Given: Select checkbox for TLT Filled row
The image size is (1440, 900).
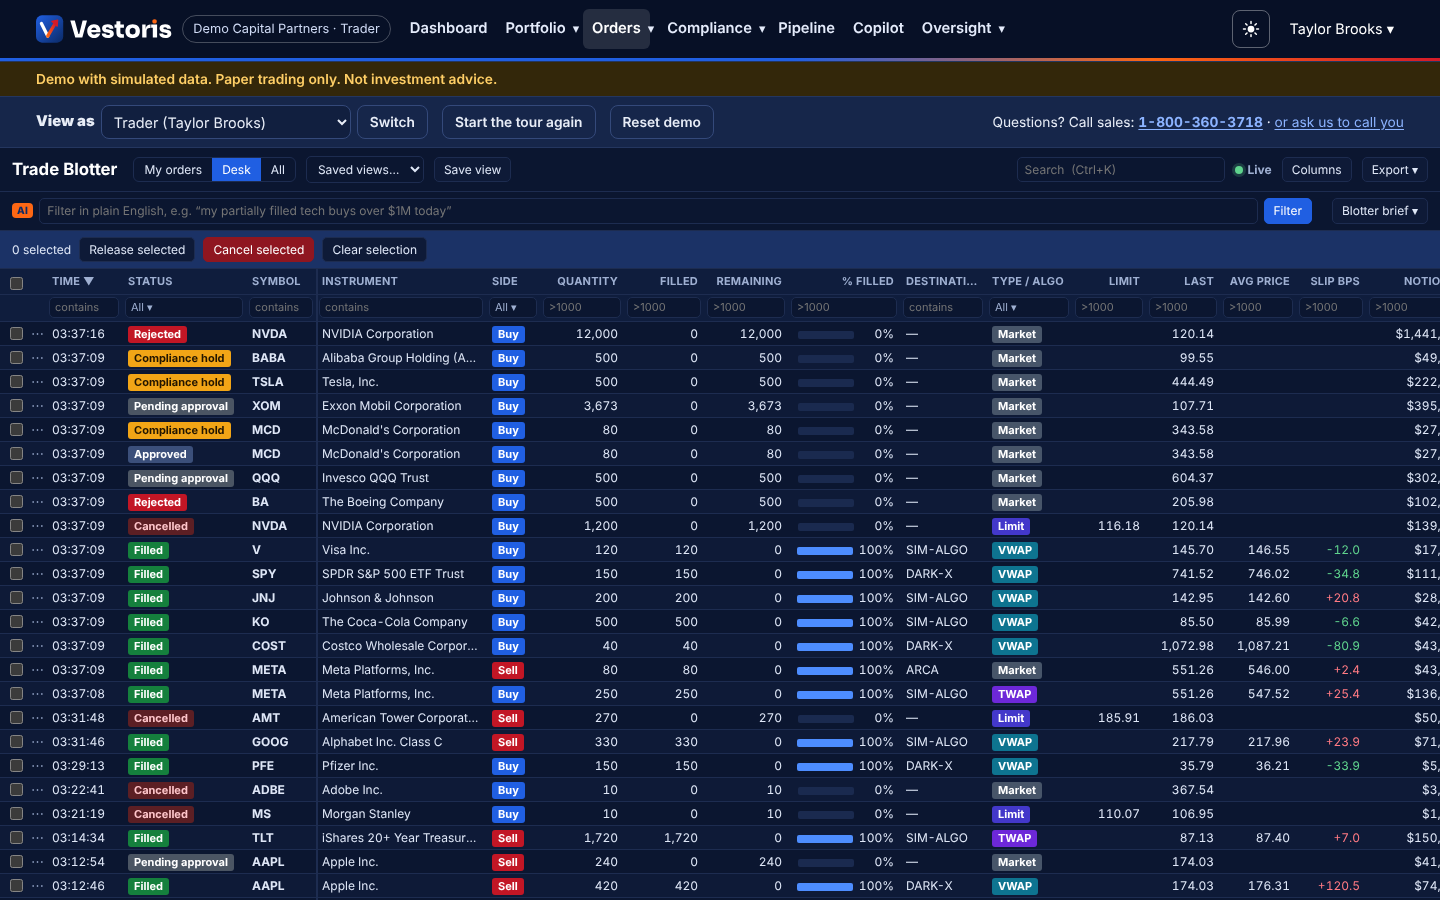Looking at the screenshot, I should [16, 838].
